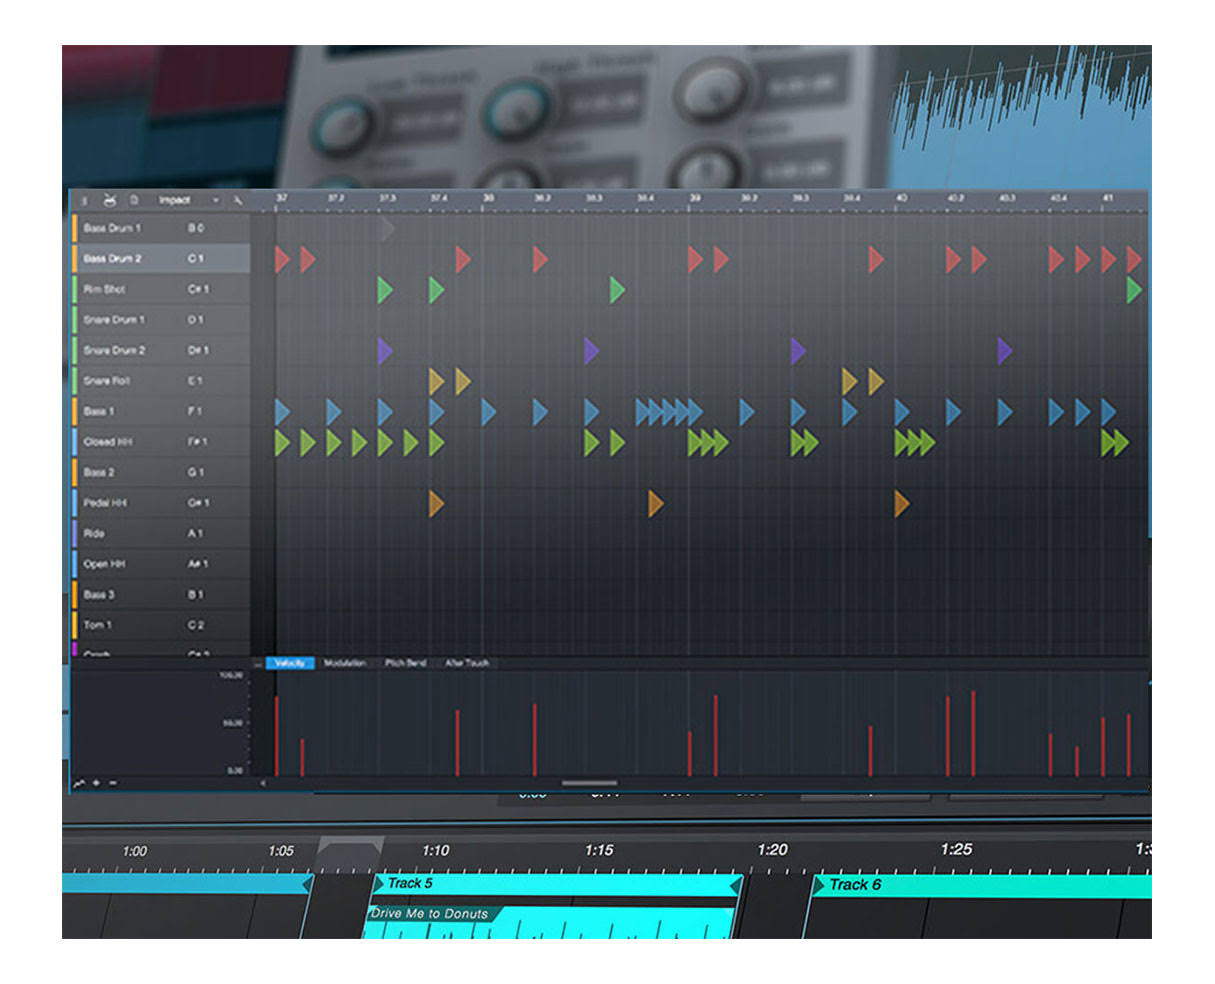Viewport: 1215px width, 984px height.
Task: Click the horizontal scrollbar thumb of editor
Action: click(x=589, y=783)
